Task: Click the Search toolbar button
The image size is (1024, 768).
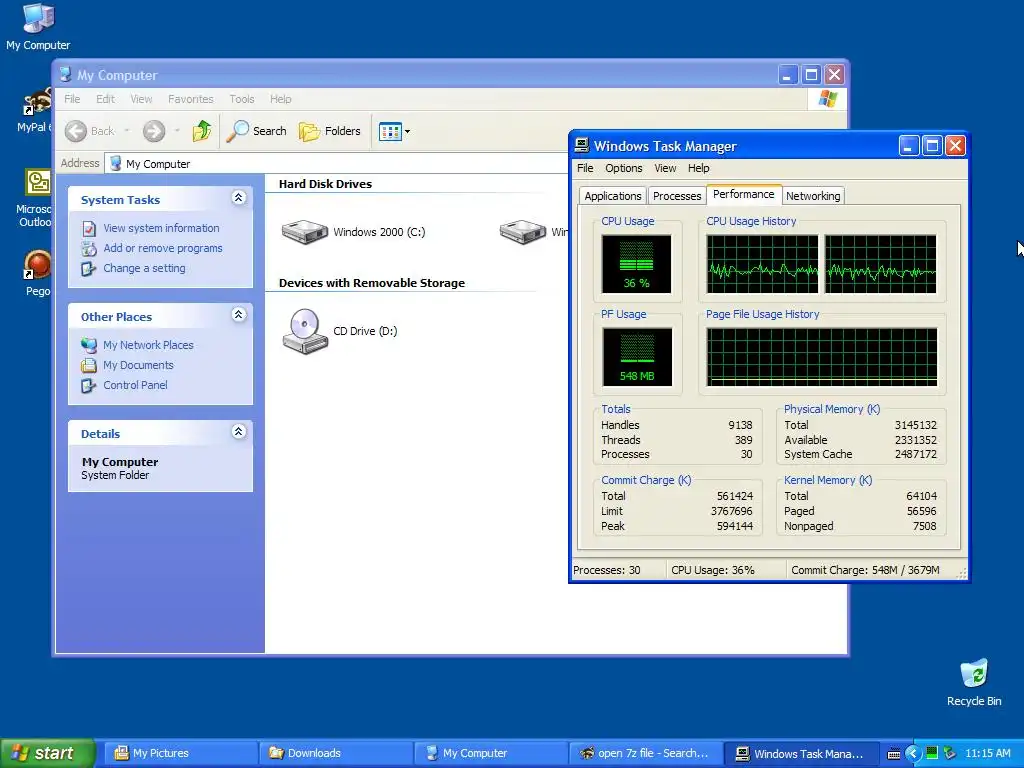Action: (x=257, y=131)
